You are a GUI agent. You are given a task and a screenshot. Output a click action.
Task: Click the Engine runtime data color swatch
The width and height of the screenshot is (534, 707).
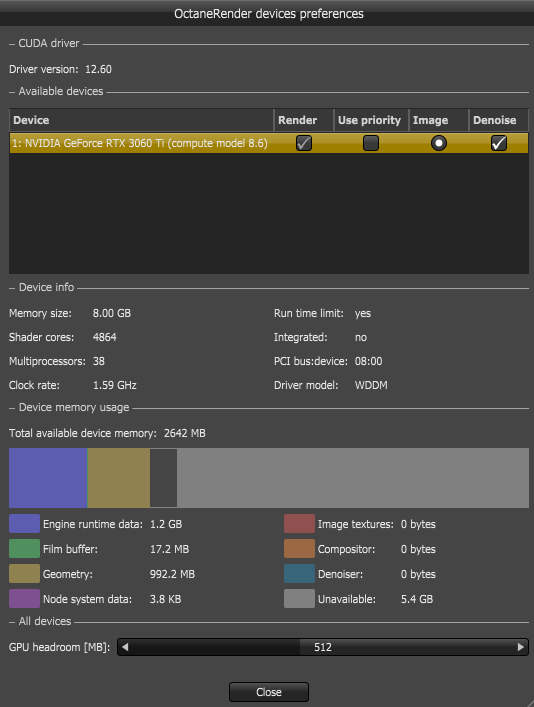click(x=24, y=524)
